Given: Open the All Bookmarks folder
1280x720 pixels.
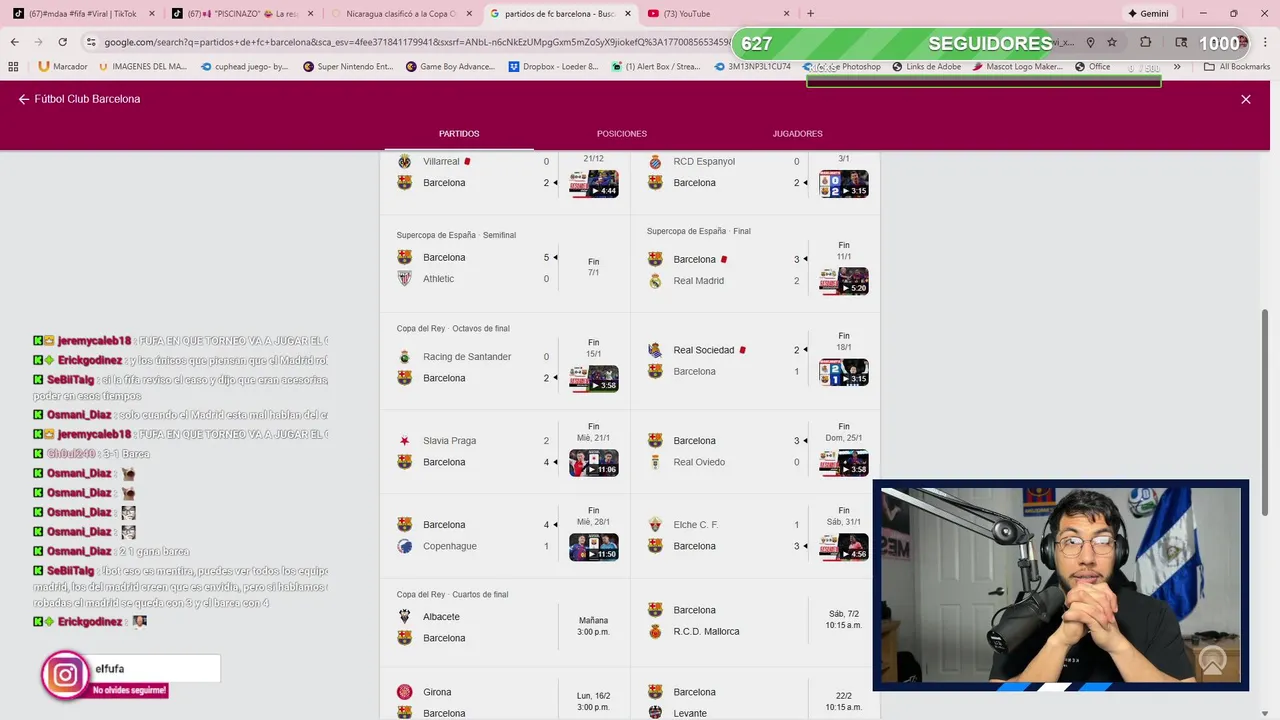Looking at the screenshot, I should (1237, 67).
